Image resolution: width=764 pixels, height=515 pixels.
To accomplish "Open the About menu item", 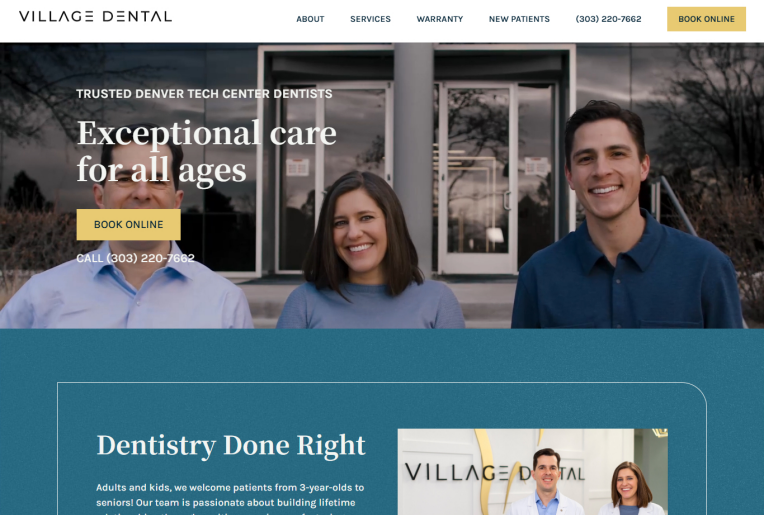I will [310, 19].
